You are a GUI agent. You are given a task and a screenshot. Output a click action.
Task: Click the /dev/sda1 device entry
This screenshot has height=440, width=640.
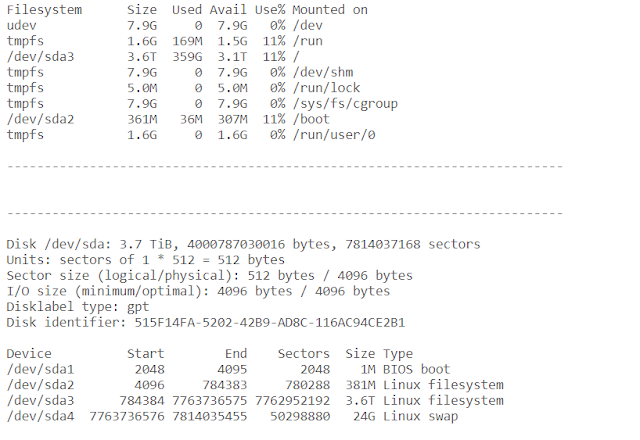click(35, 369)
